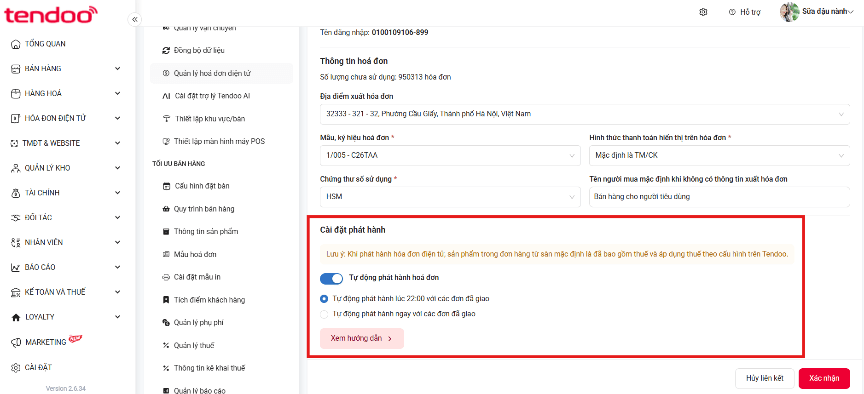Click the Hỗ trợ support icon

(732, 12)
